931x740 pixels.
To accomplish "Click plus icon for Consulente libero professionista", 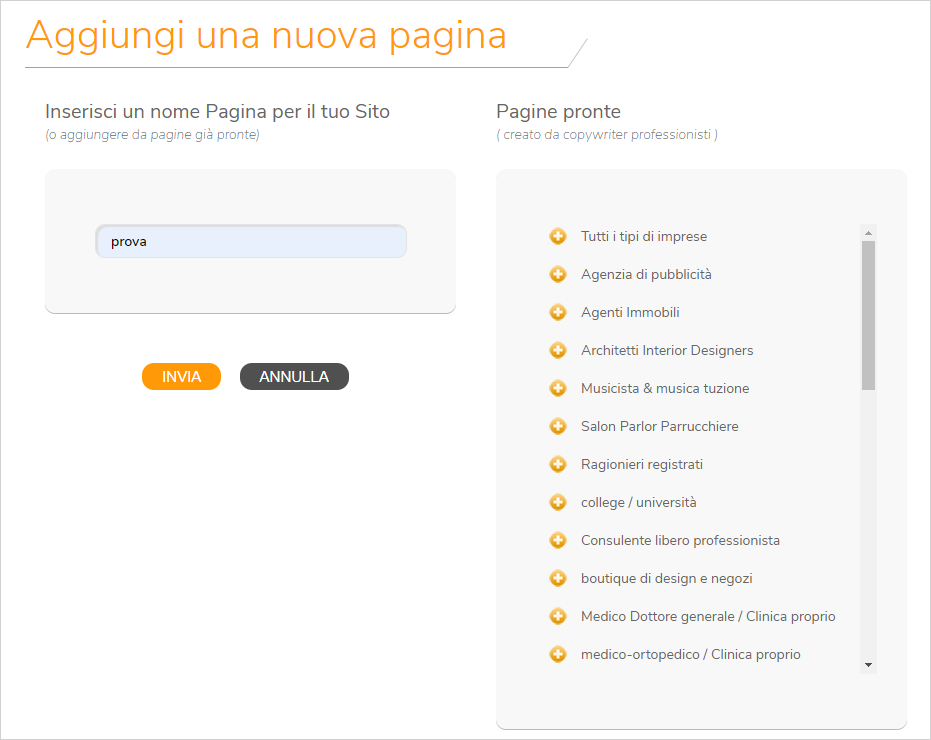I will pos(558,540).
